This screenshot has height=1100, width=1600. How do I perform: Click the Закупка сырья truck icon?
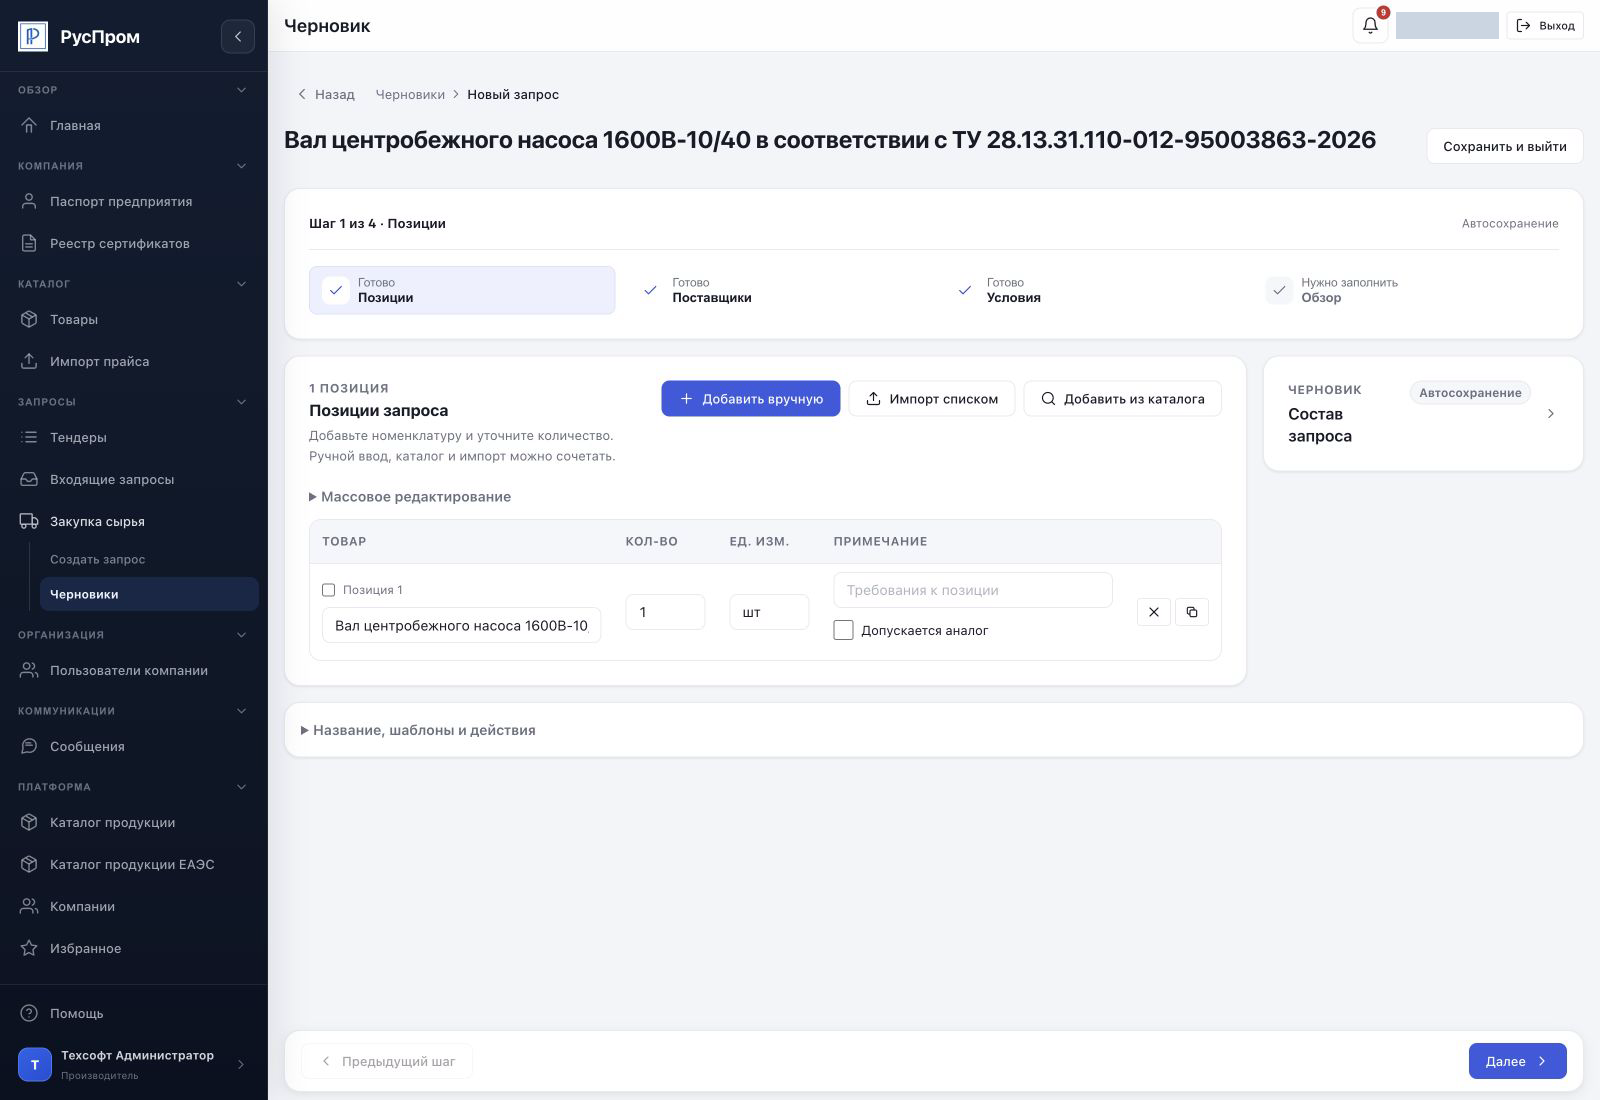click(x=30, y=521)
